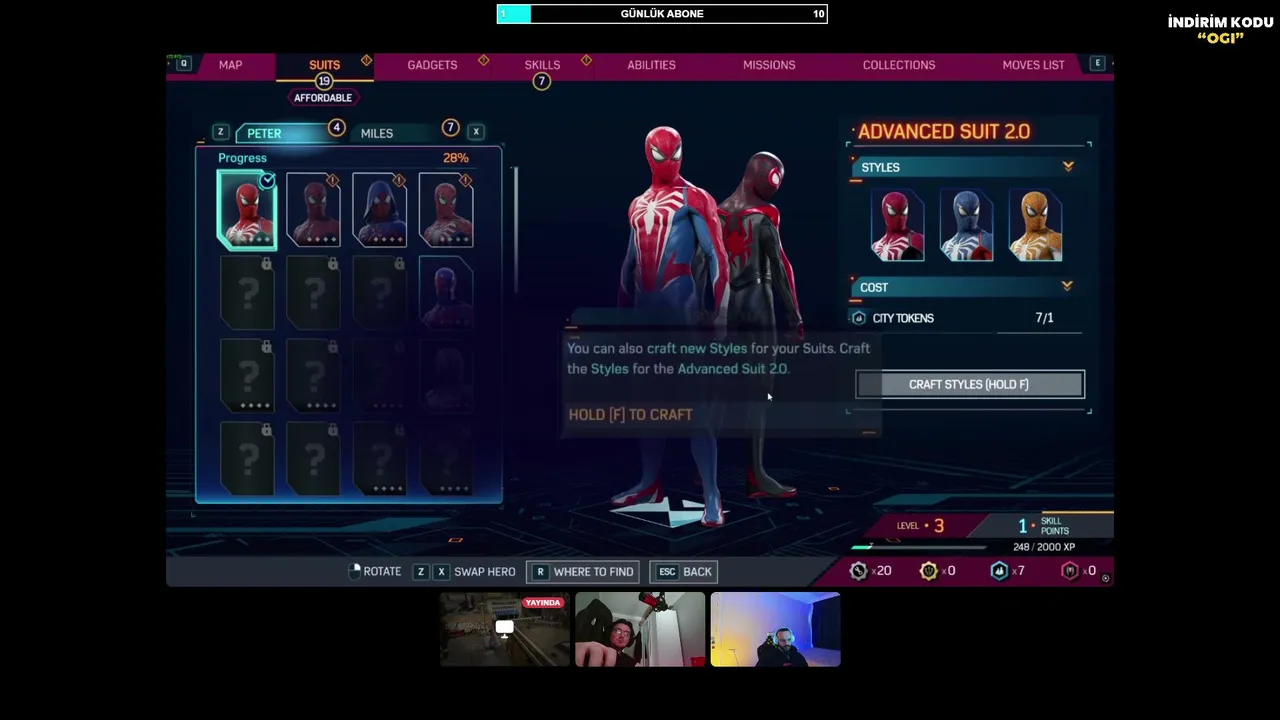The height and width of the screenshot is (720, 1280).
Task: Click the mouse icon beside ROTATE
Action: coord(354,571)
